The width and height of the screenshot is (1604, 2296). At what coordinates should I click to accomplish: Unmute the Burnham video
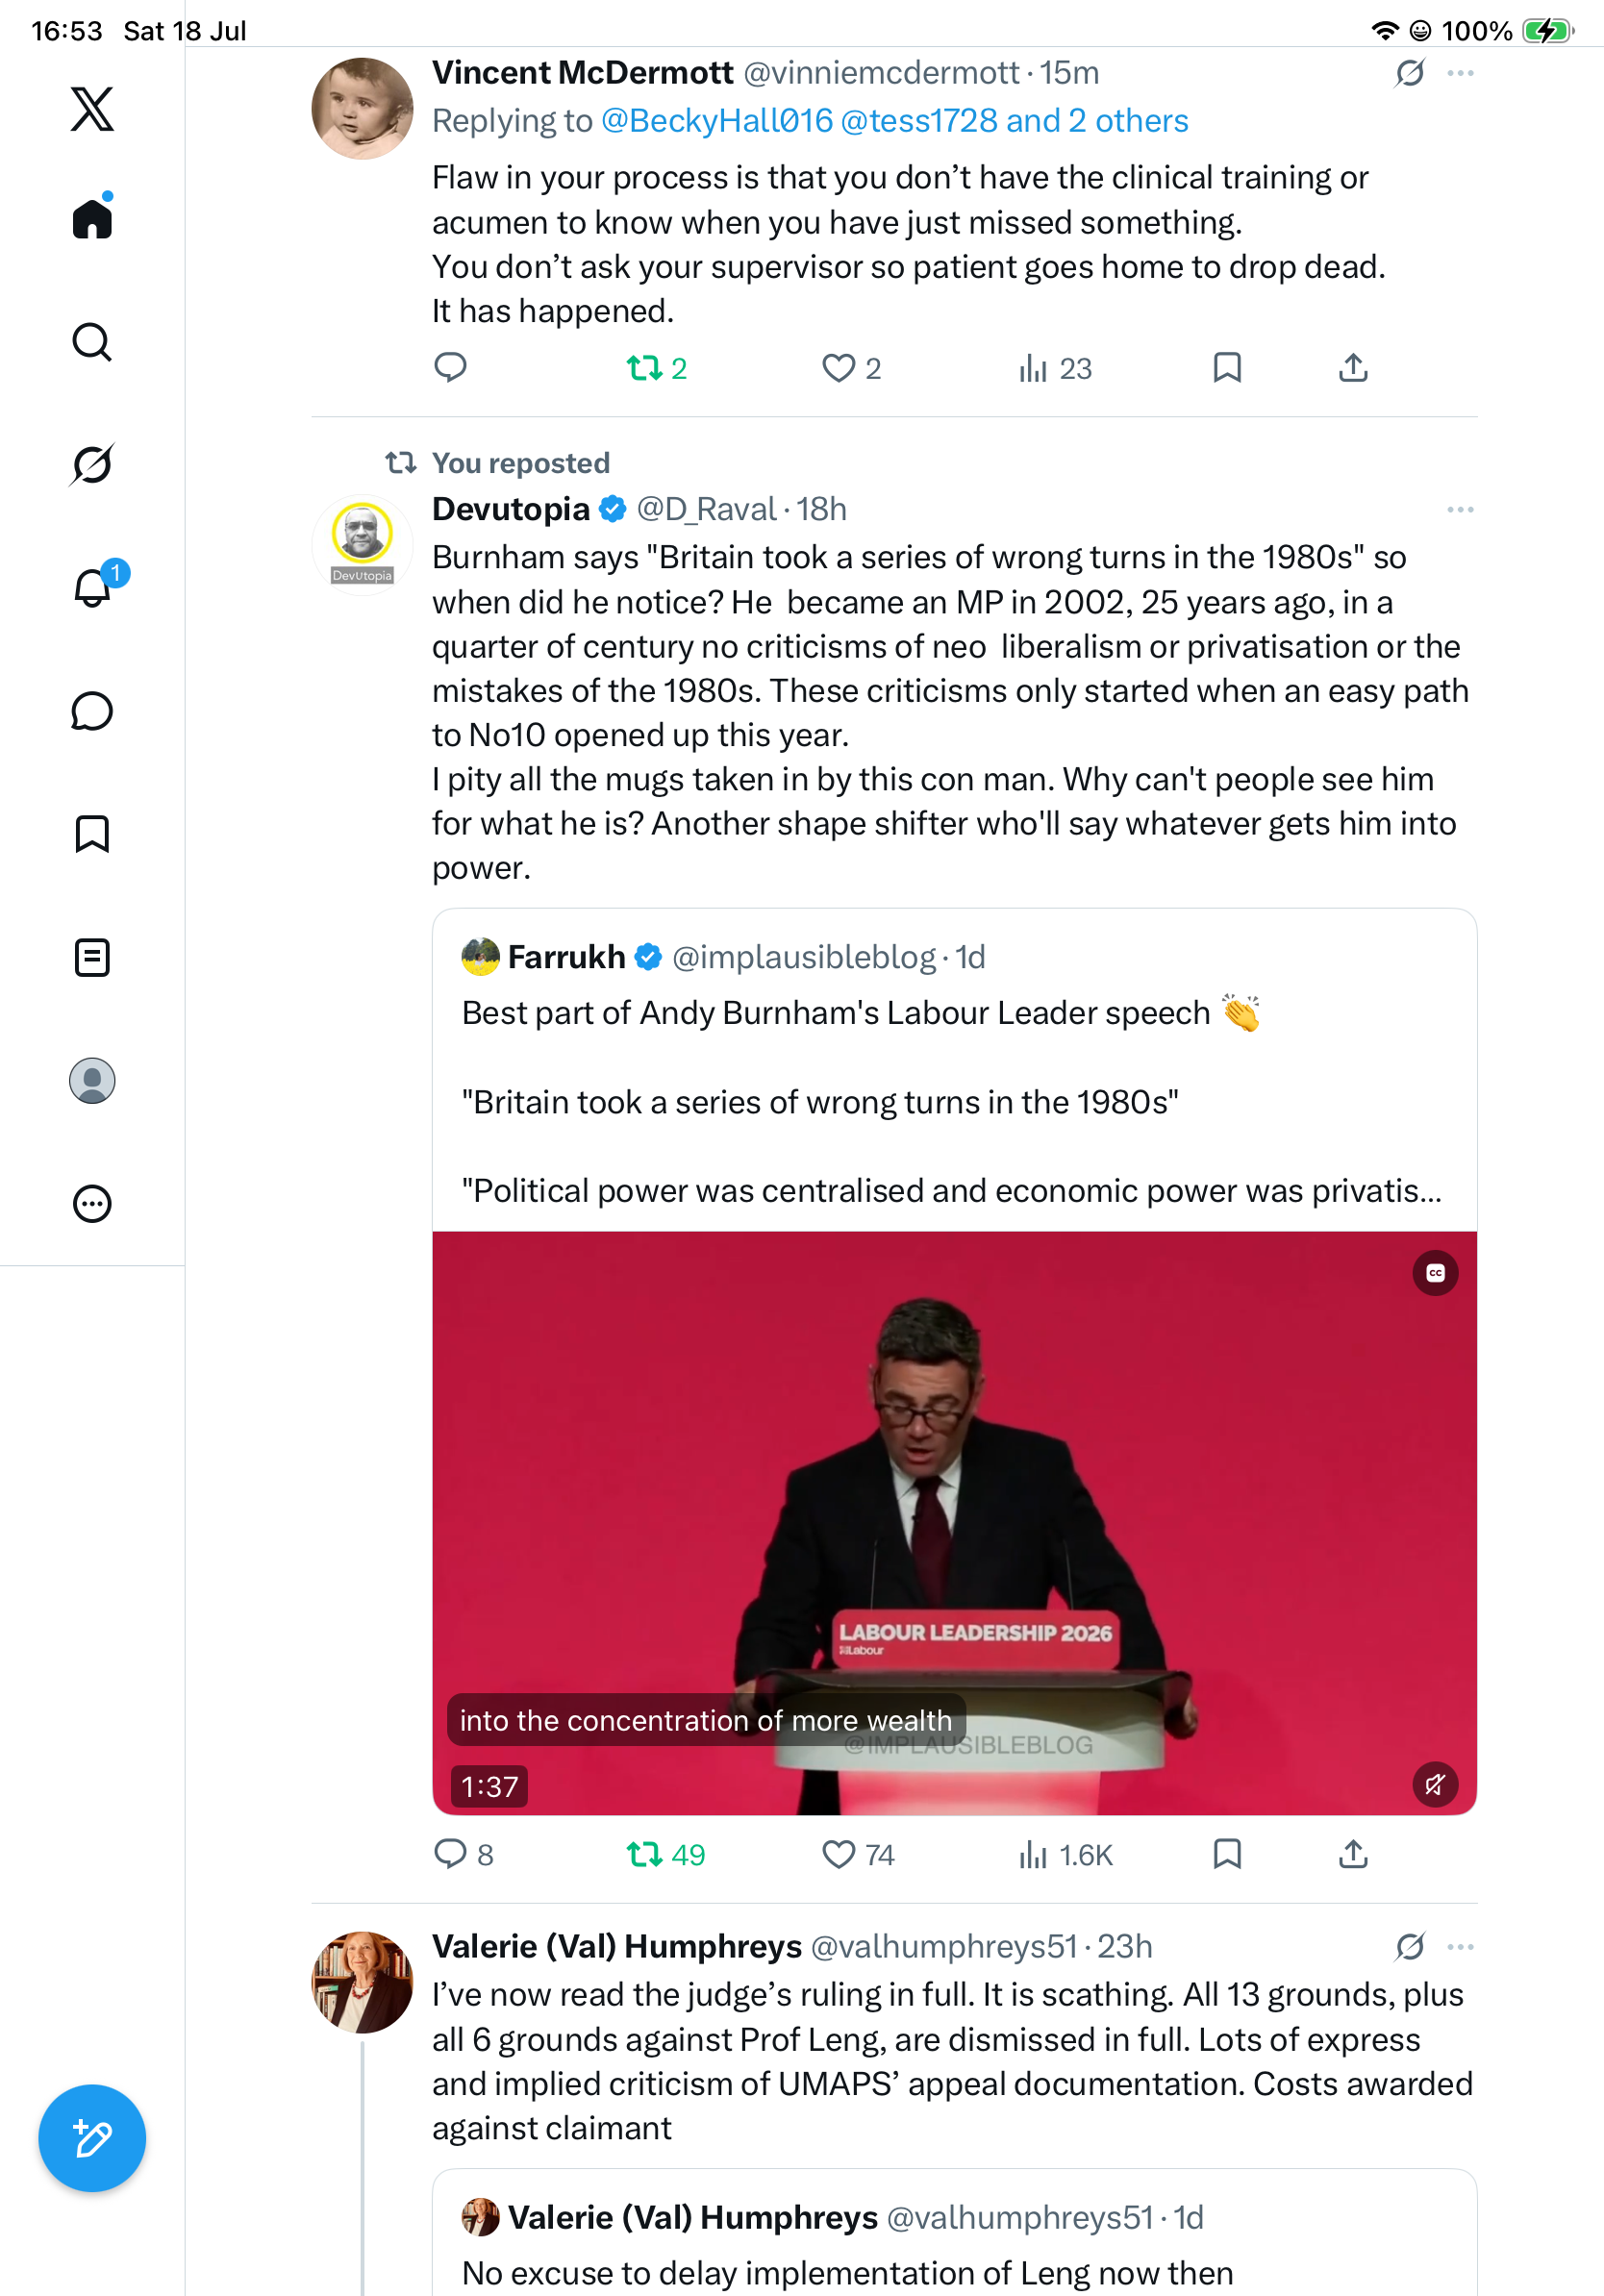[x=1435, y=1785]
